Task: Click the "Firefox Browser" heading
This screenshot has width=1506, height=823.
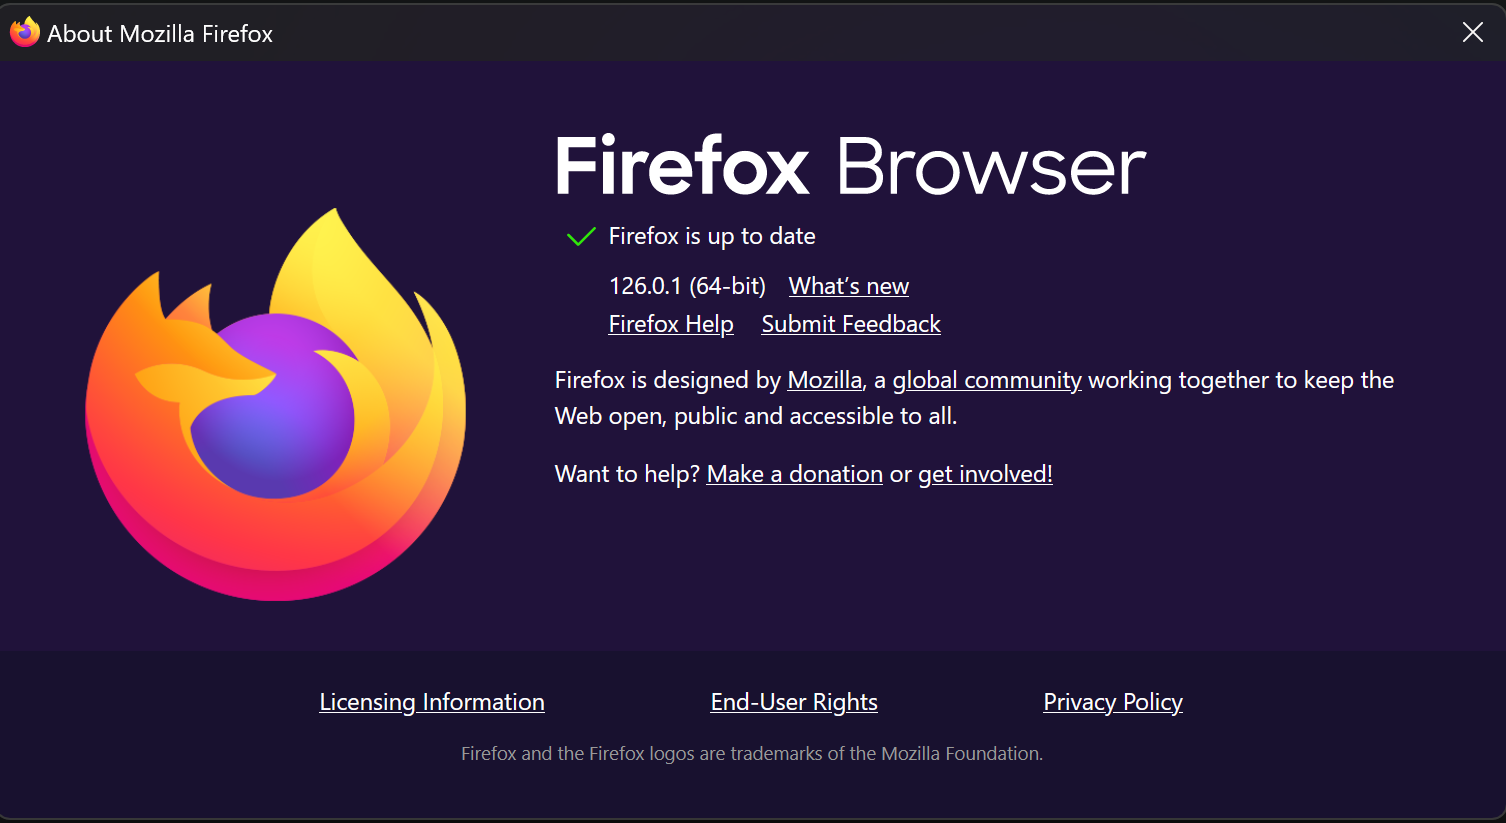Action: (x=850, y=166)
